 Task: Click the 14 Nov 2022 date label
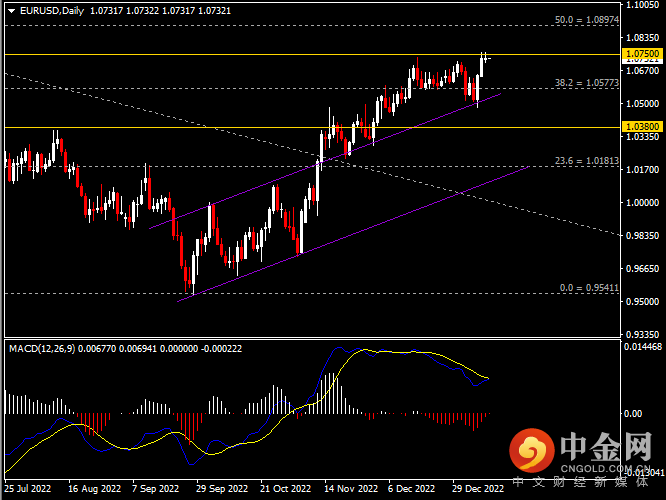350,489
